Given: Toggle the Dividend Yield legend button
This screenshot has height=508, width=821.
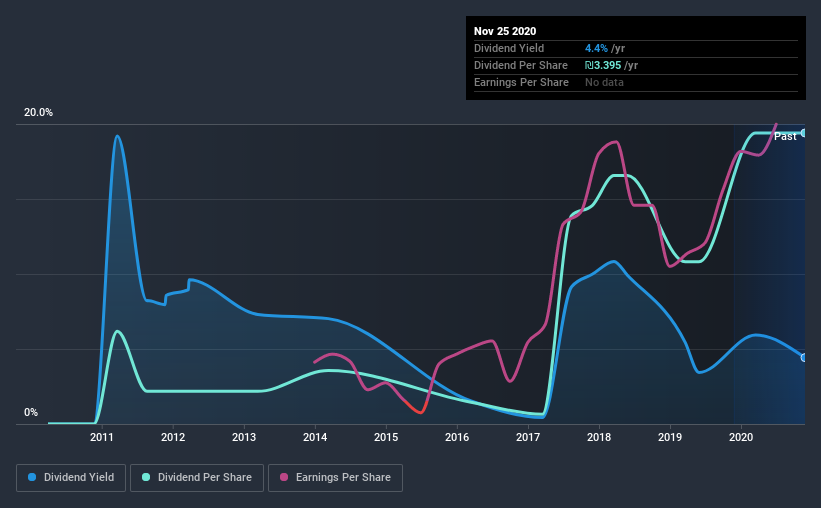Looking at the screenshot, I should click(x=71, y=478).
